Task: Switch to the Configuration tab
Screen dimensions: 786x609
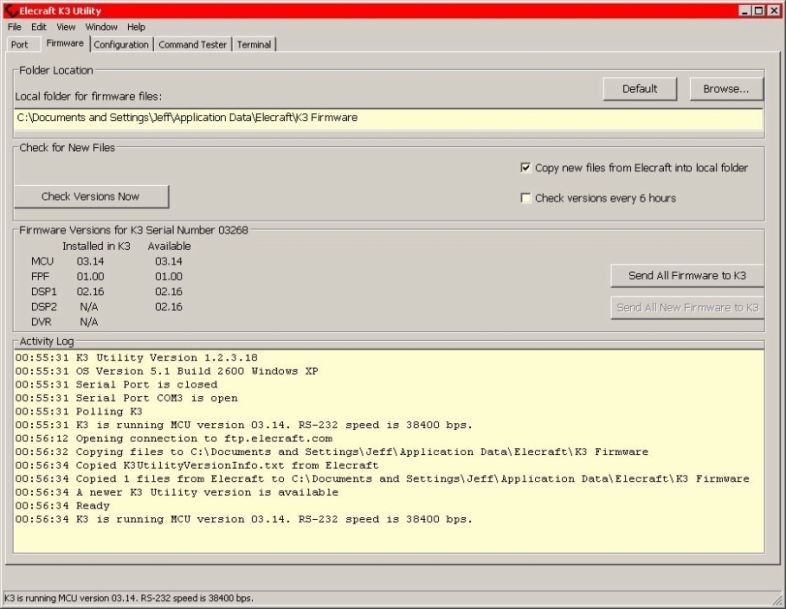Action: 121,45
